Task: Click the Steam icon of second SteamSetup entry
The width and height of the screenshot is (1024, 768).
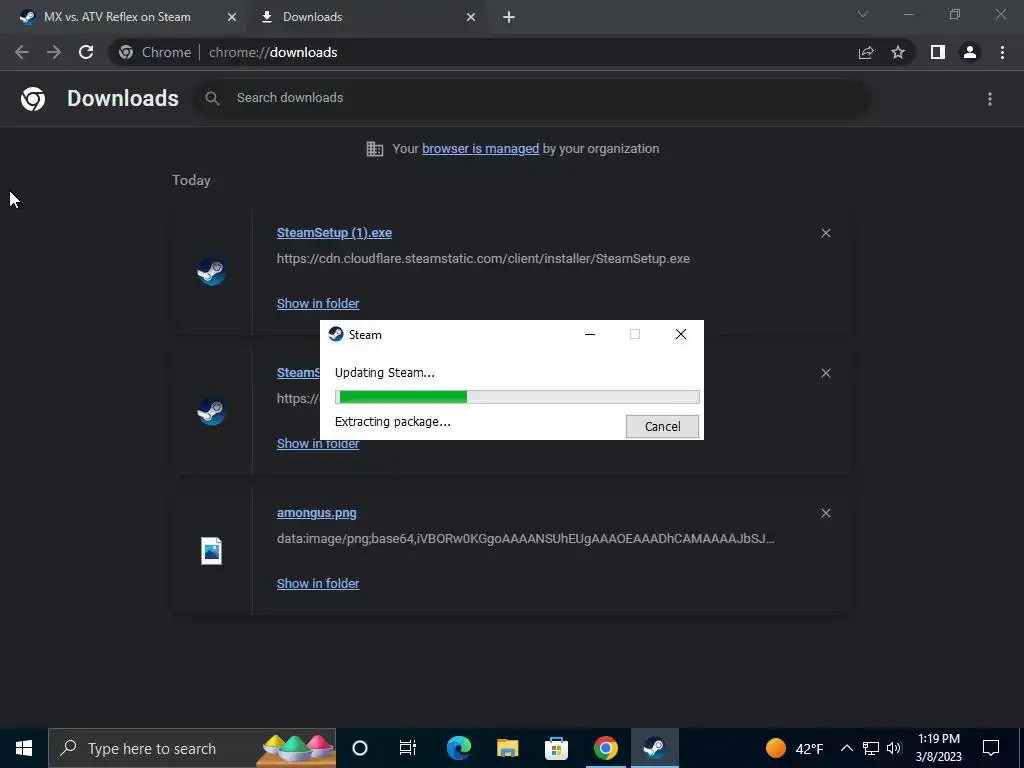Action: [212, 411]
